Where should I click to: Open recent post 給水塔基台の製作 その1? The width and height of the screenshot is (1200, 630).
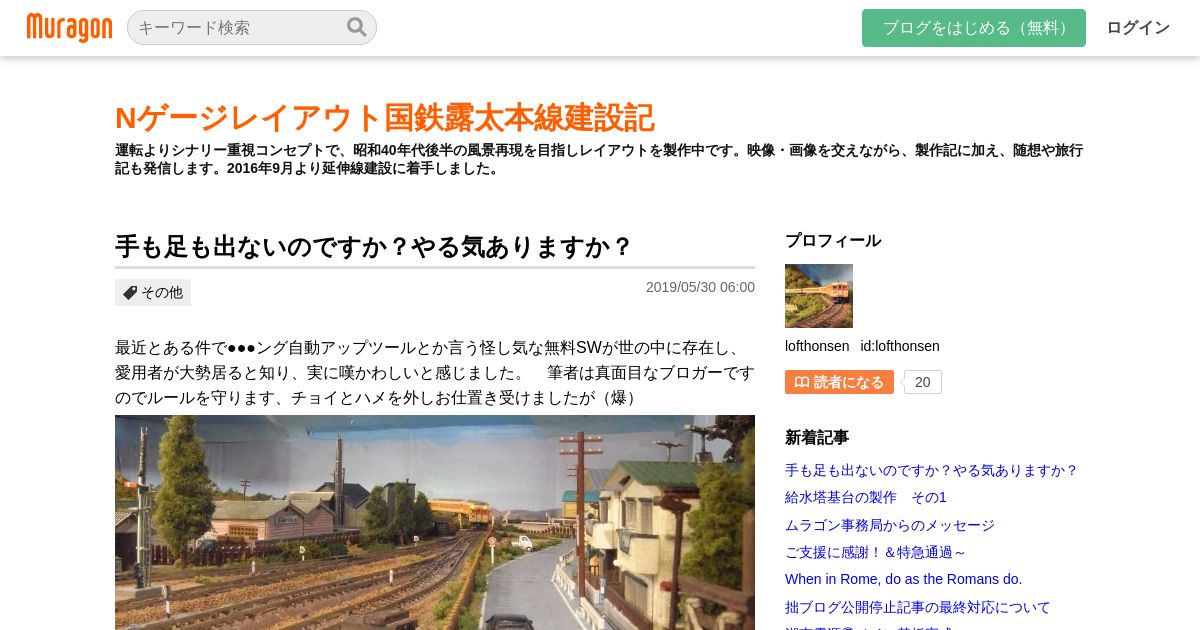point(866,497)
